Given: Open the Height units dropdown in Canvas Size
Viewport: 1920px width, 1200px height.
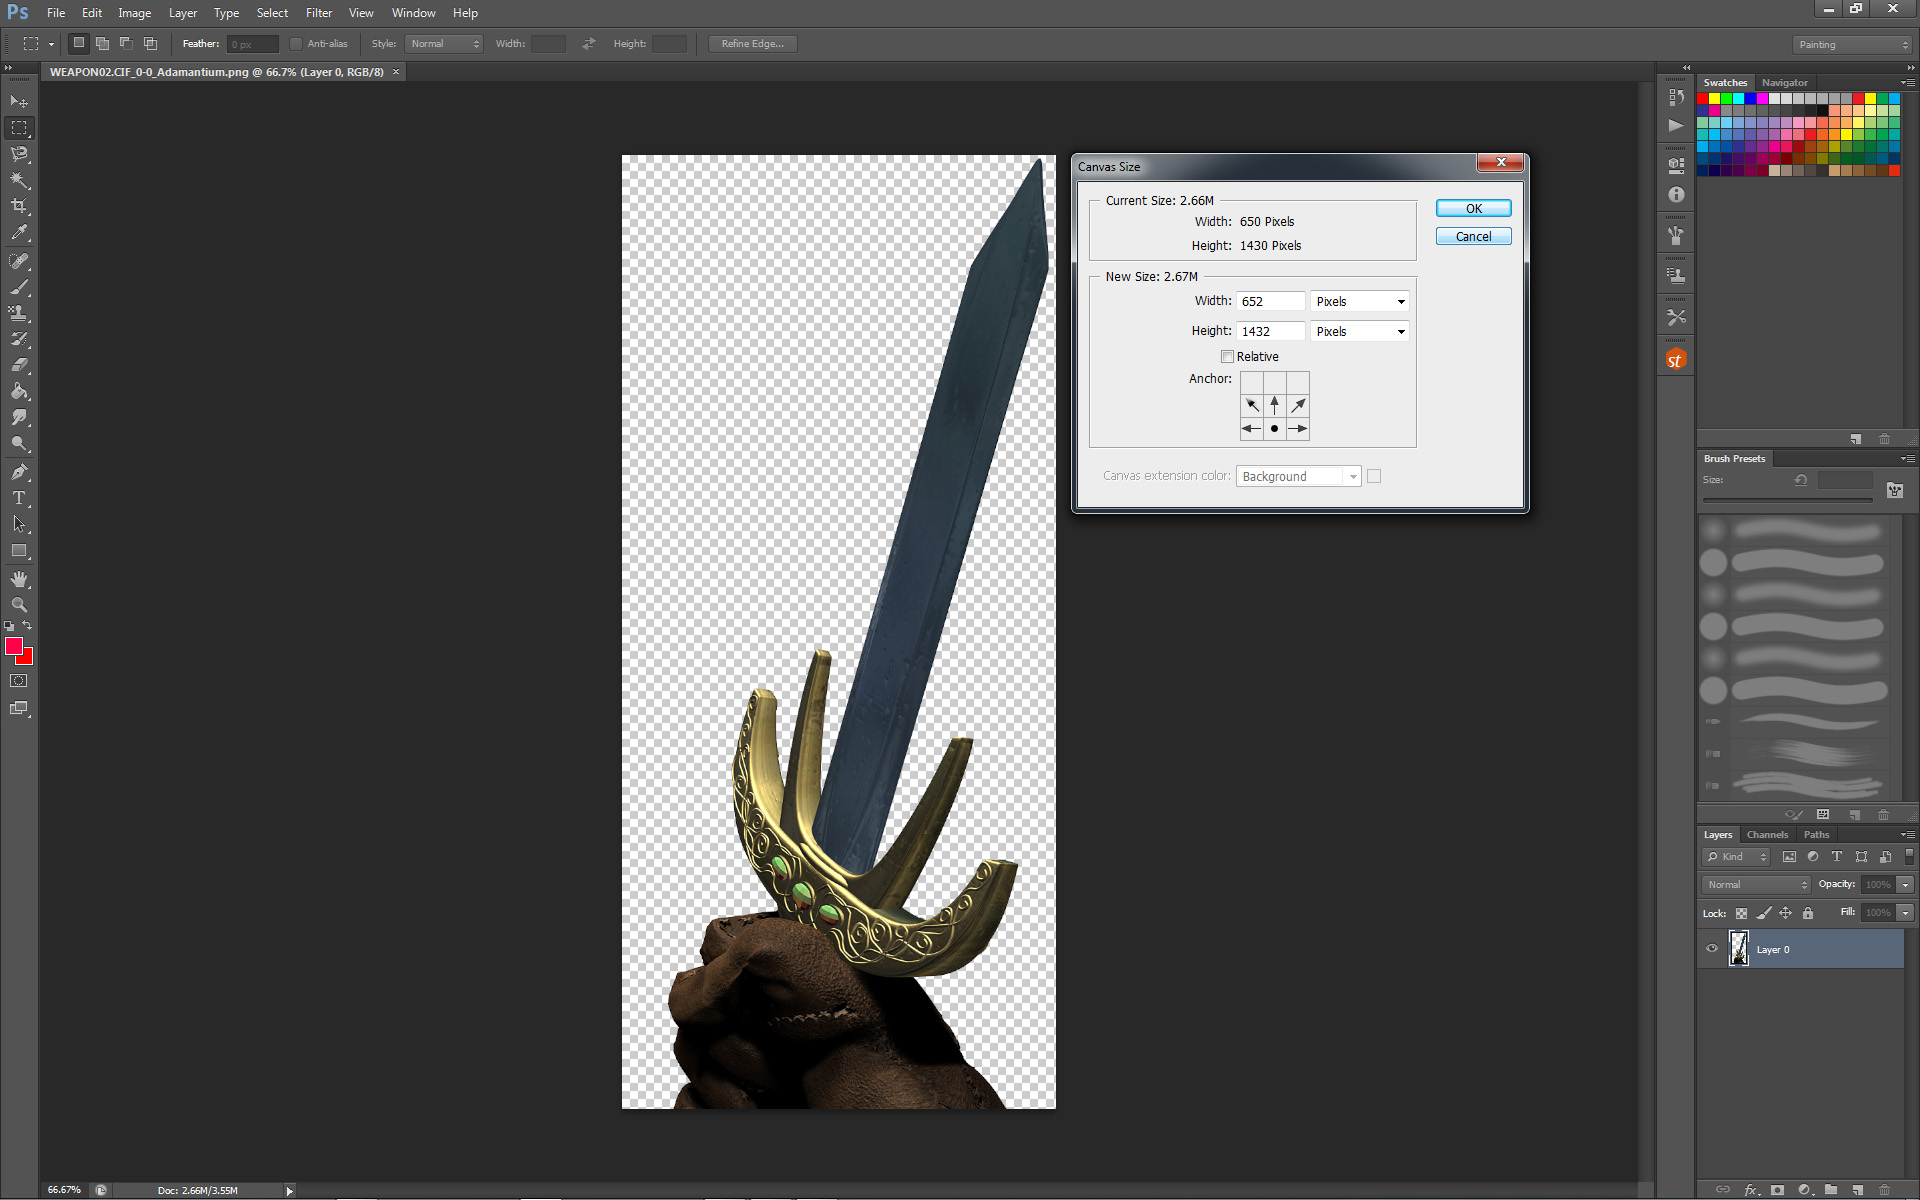Looking at the screenshot, I should tap(1360, 331).
